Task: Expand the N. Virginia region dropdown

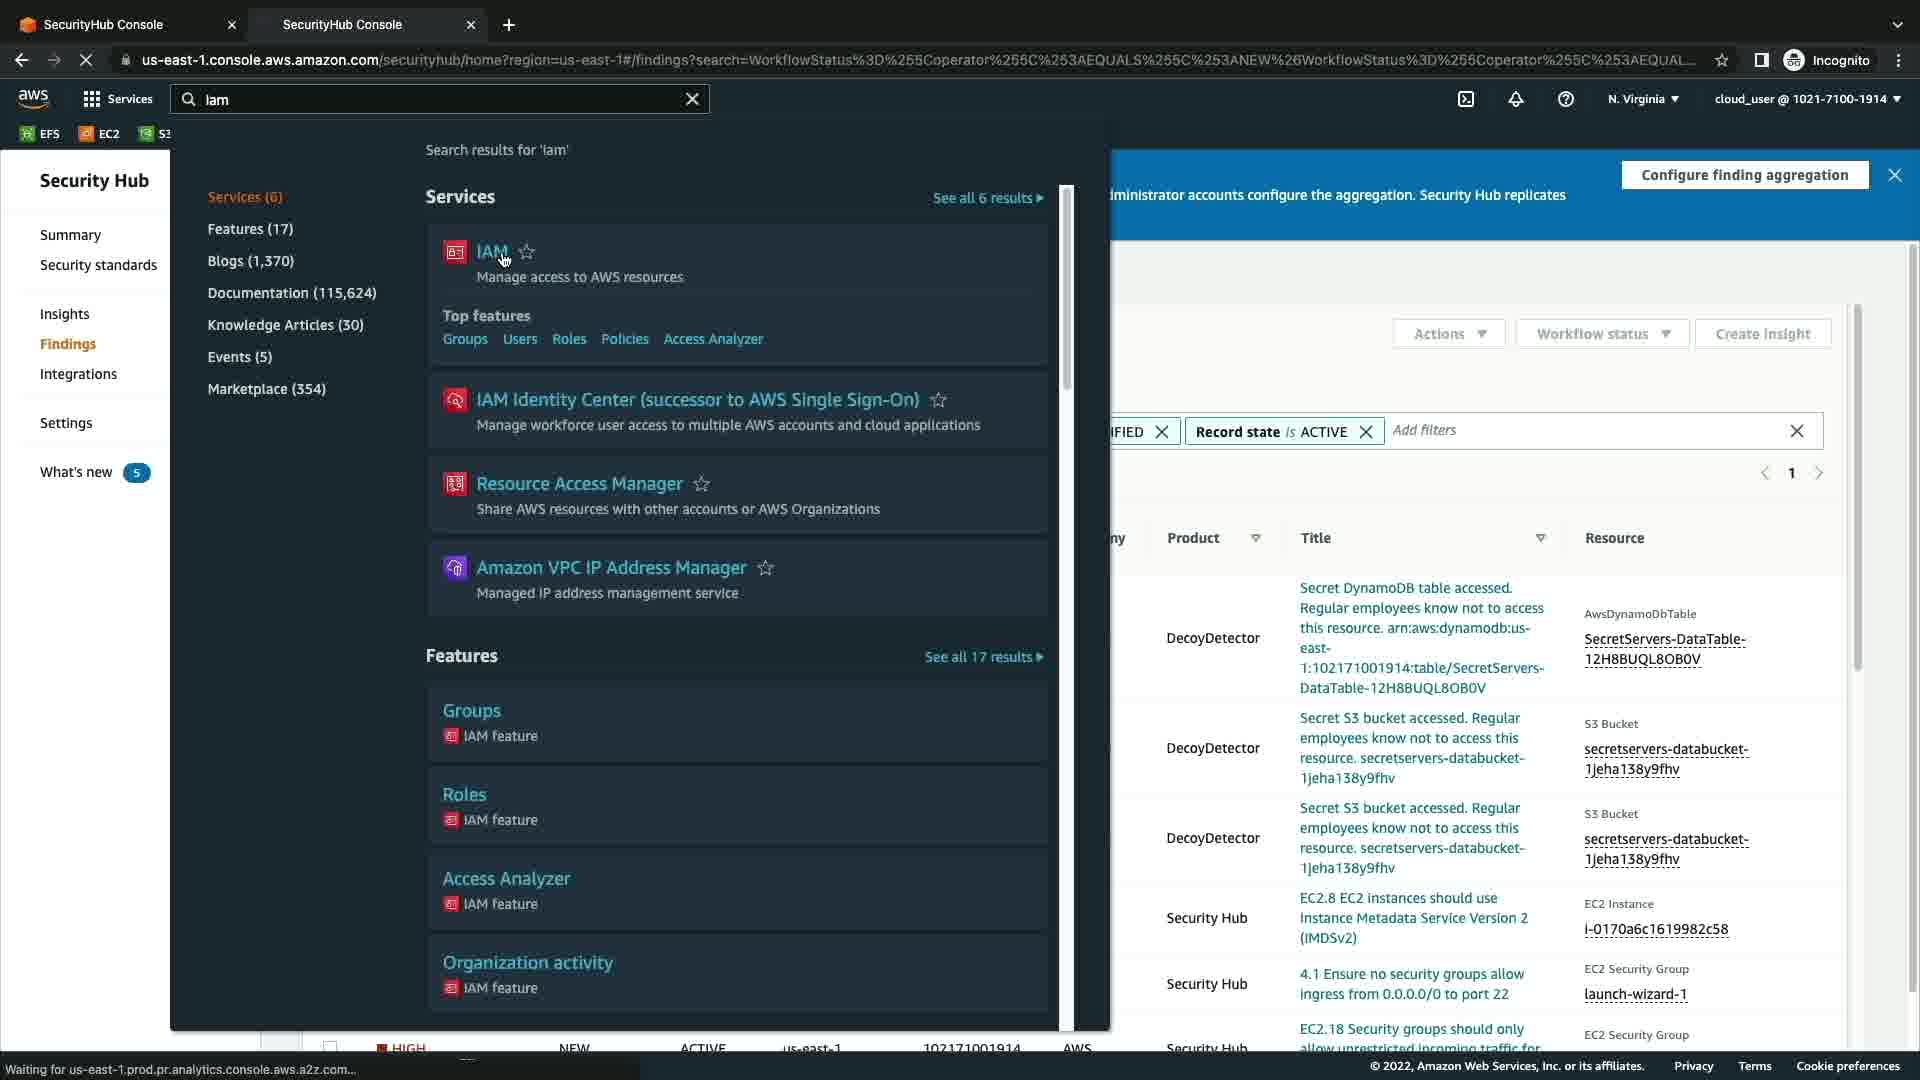Action: click(1643, 99)
